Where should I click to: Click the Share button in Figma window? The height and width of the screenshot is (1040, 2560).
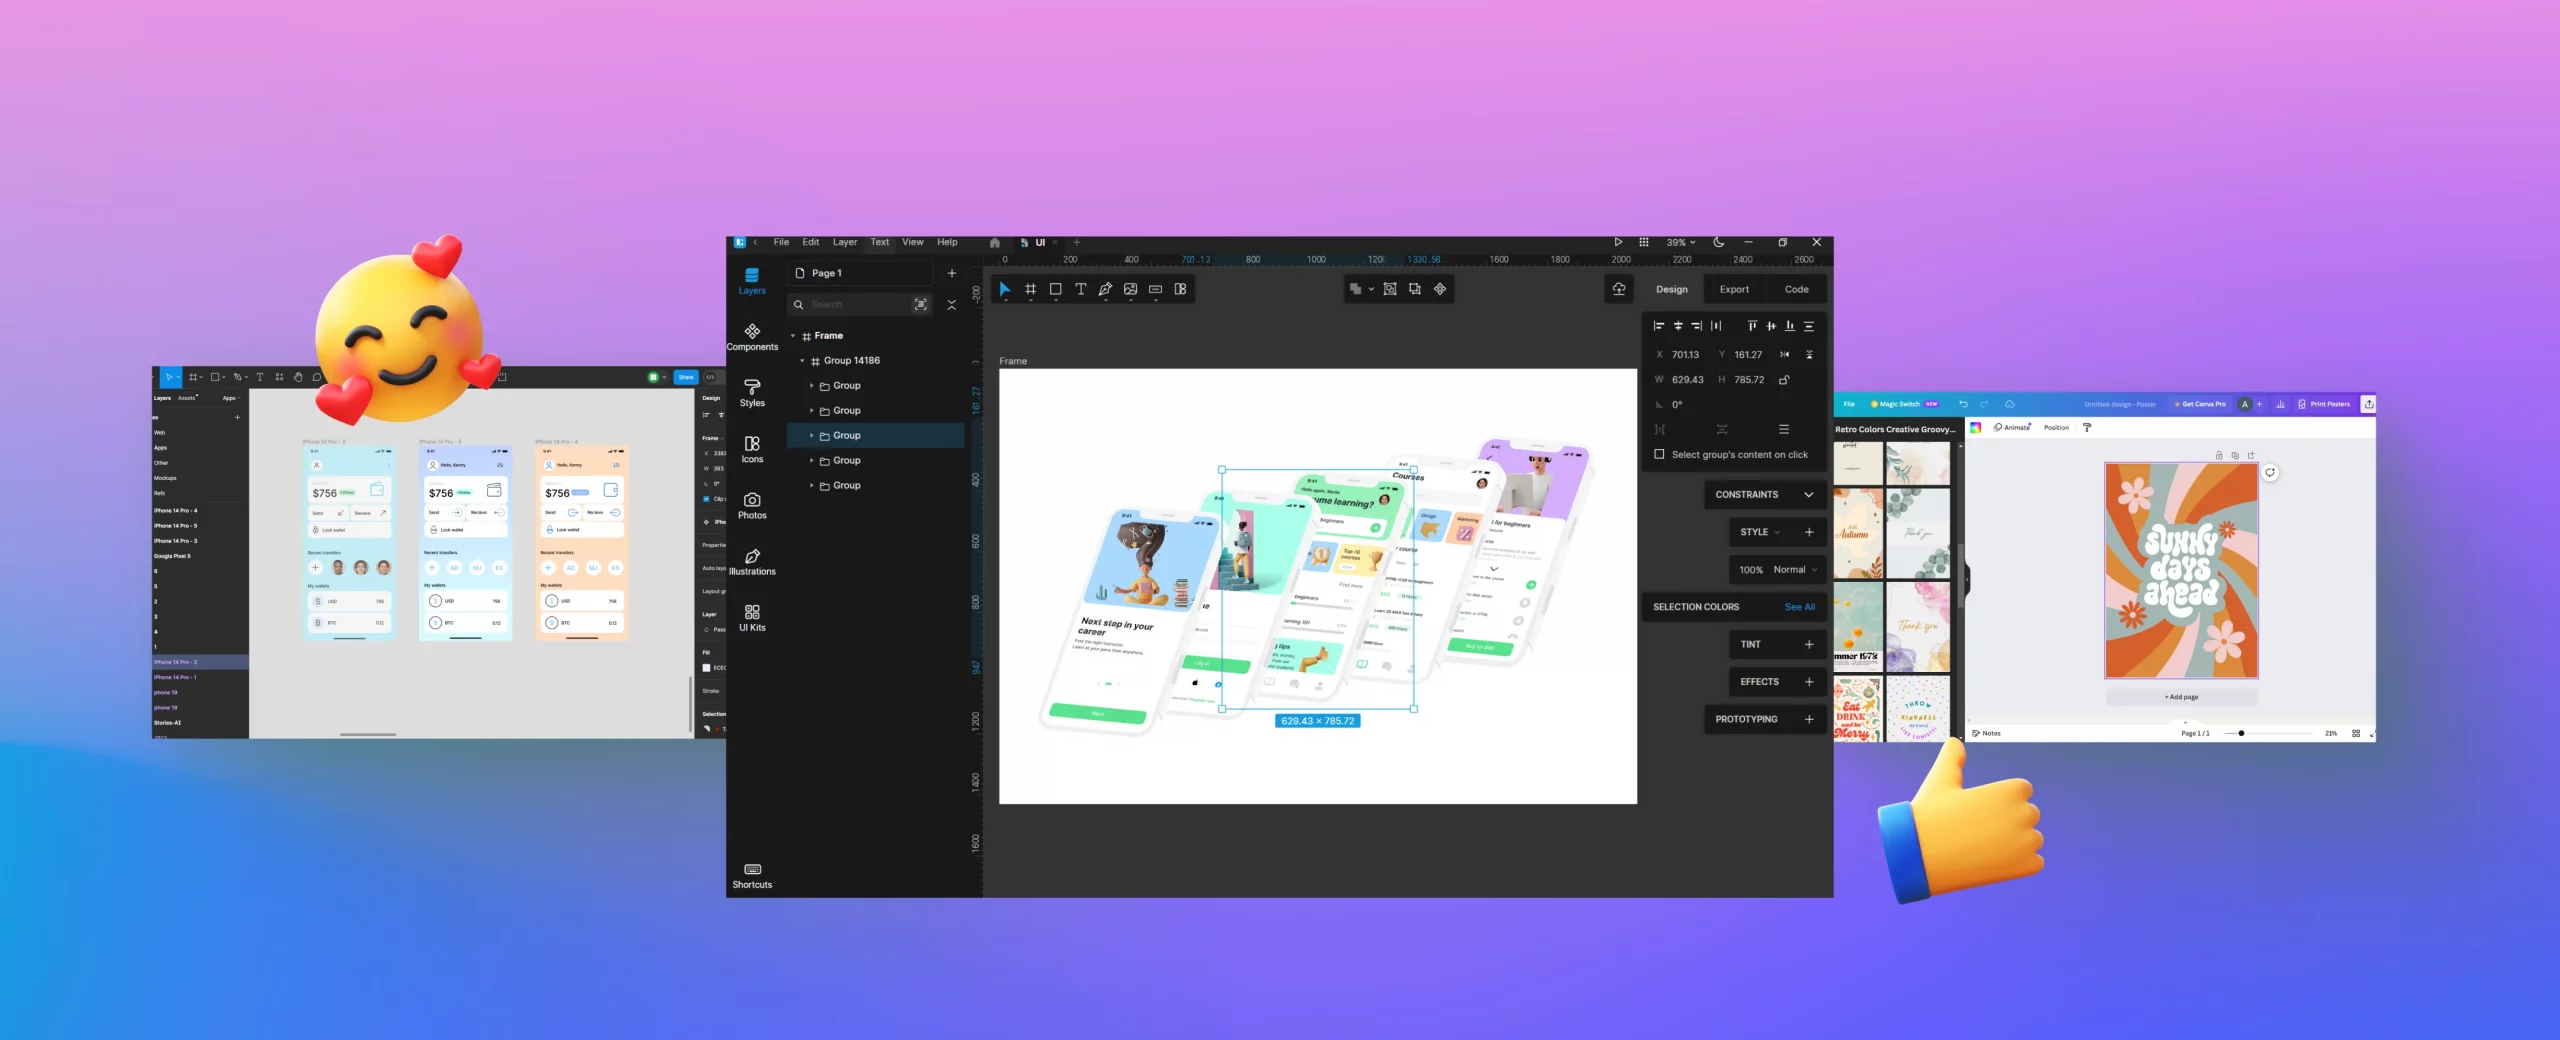(686, 377)
